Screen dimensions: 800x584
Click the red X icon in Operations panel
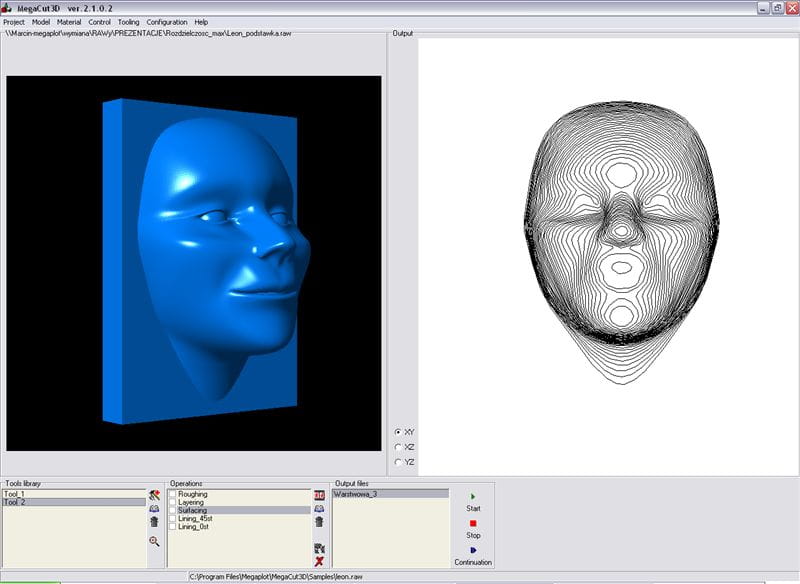pos(319,562)
